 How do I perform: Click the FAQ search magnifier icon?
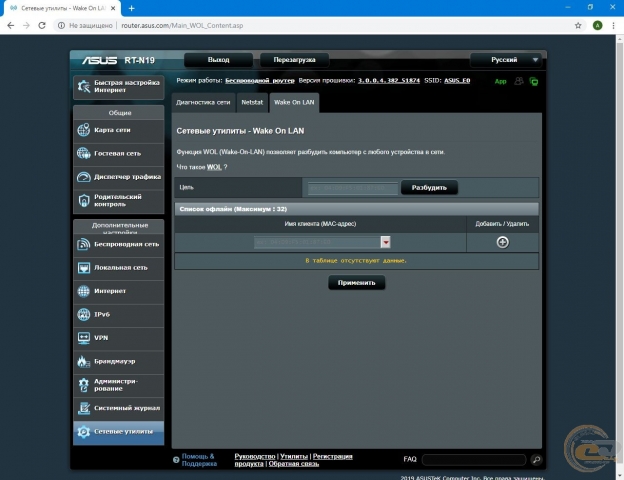tap(536, 460)
